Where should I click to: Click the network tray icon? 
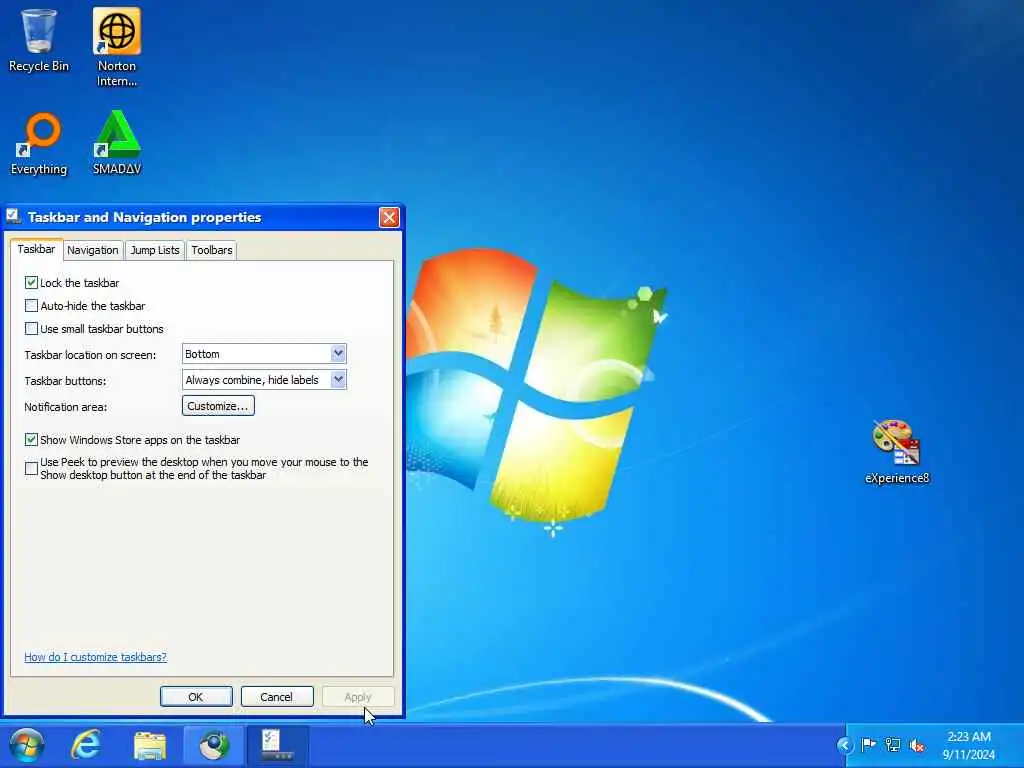893,745
